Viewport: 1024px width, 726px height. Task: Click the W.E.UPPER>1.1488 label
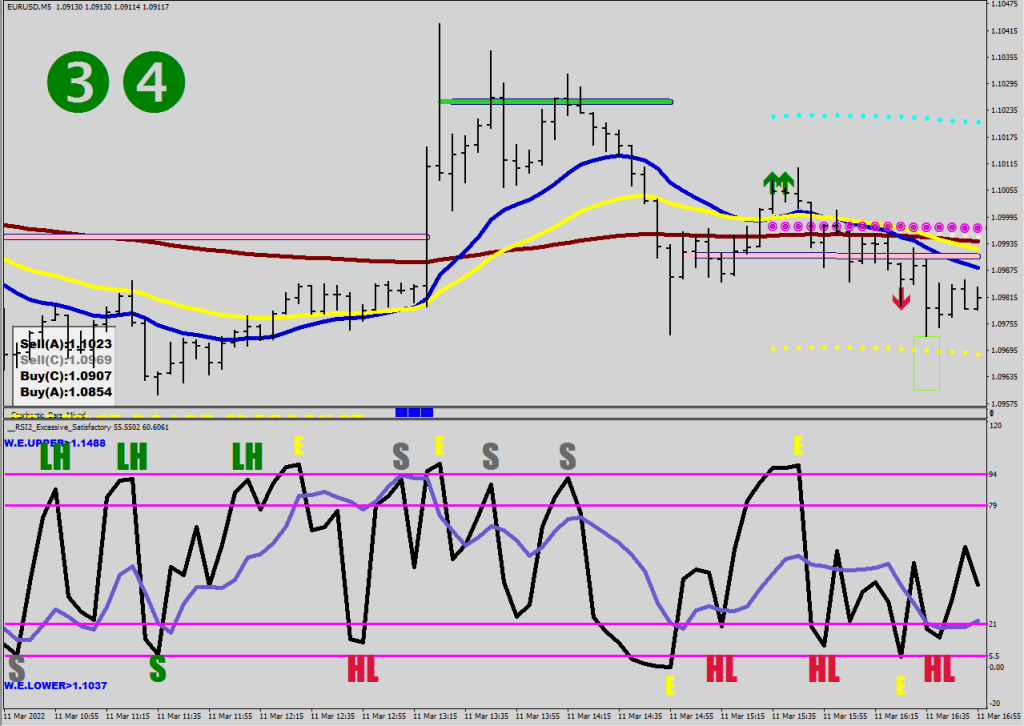click(x=55, y=443)
